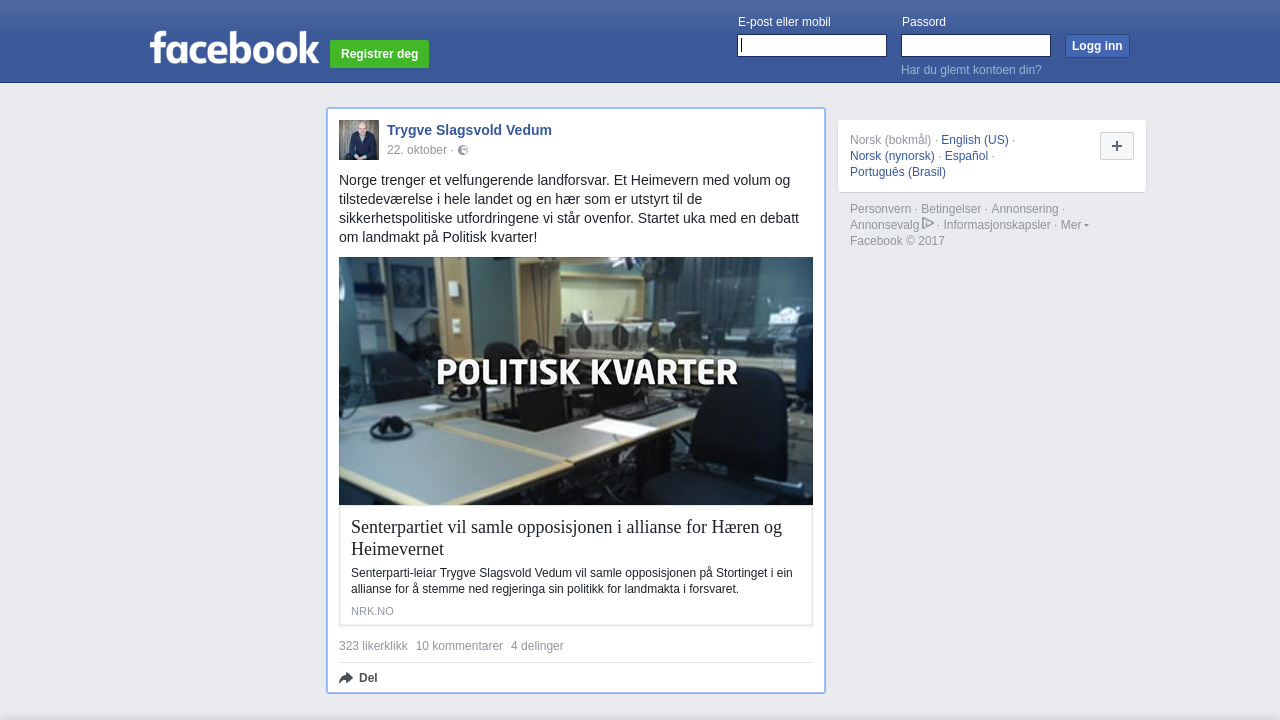The image size is (1280, 720).
Task: Open the Personvern footer link
Action: [x=880, y=209]
